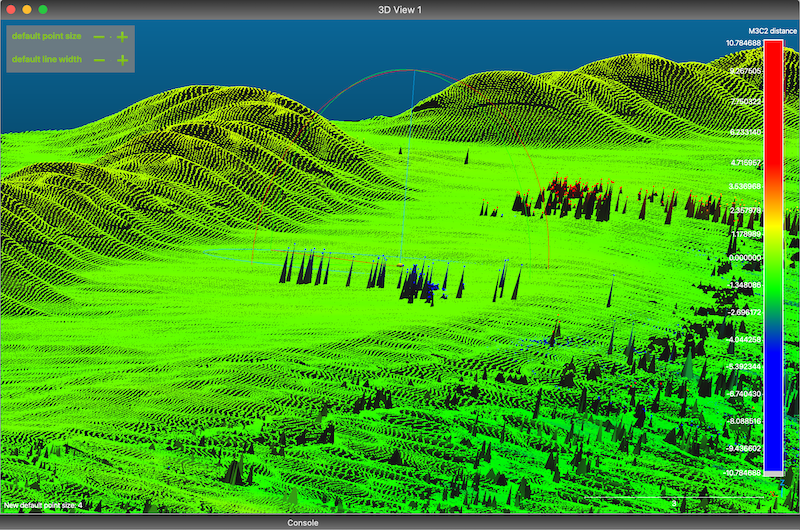Click the 0.000000 scale value
Viewport: 800px width, 530px height.
(x=745, y=258)
